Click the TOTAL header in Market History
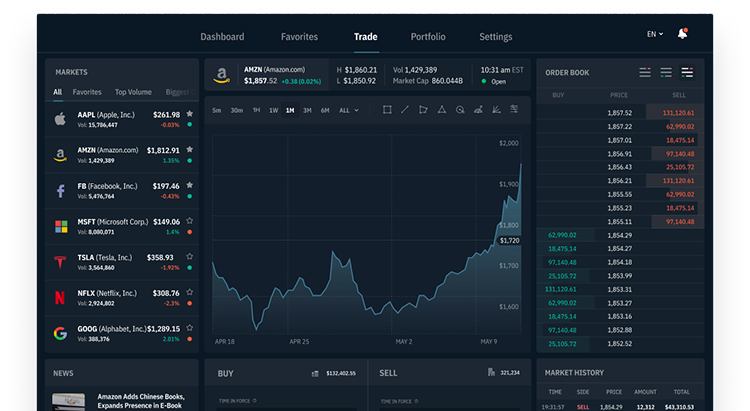 [682, 392]
